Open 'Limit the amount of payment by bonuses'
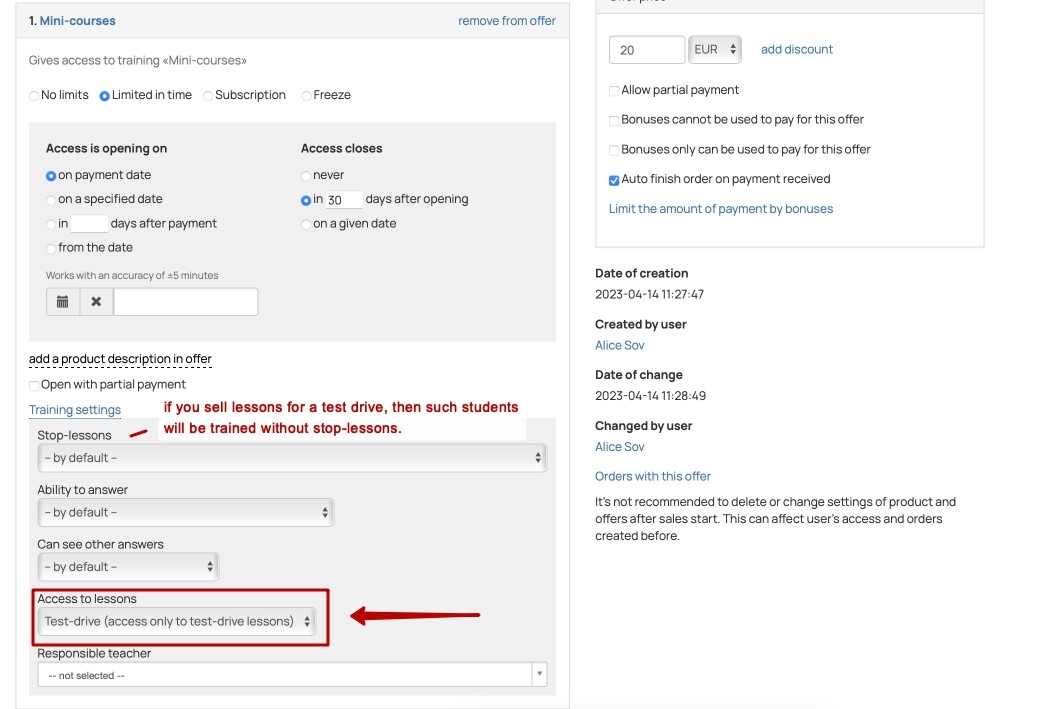This screenshot has width=1053, height=709. point(721,209)
